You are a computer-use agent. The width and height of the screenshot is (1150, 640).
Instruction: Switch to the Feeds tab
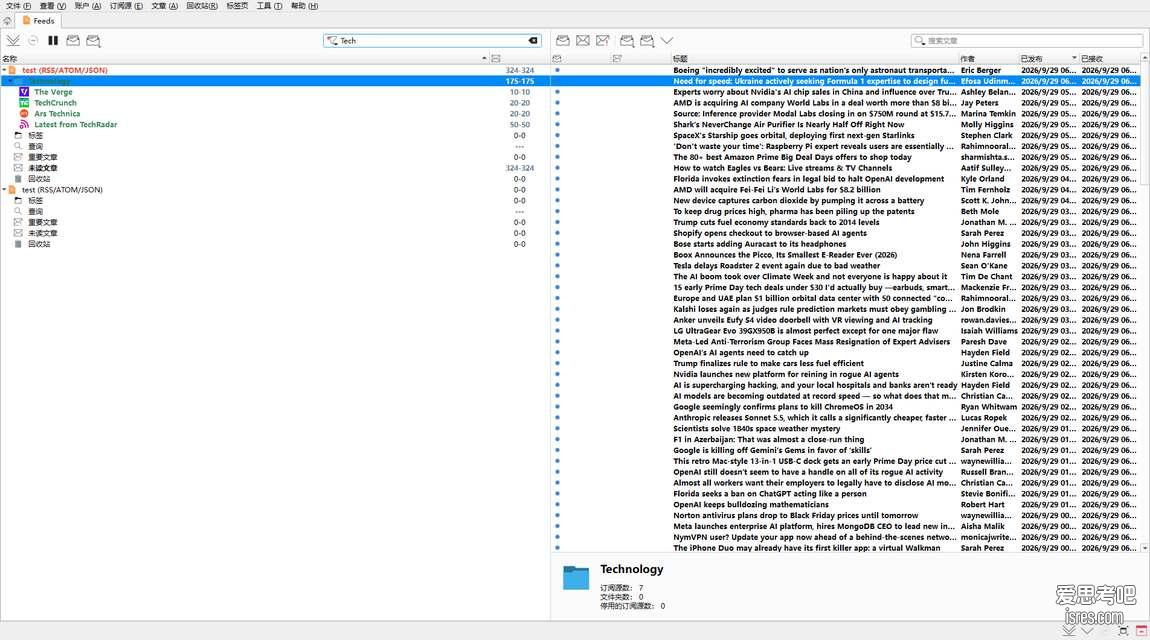[x=38, y=21]
